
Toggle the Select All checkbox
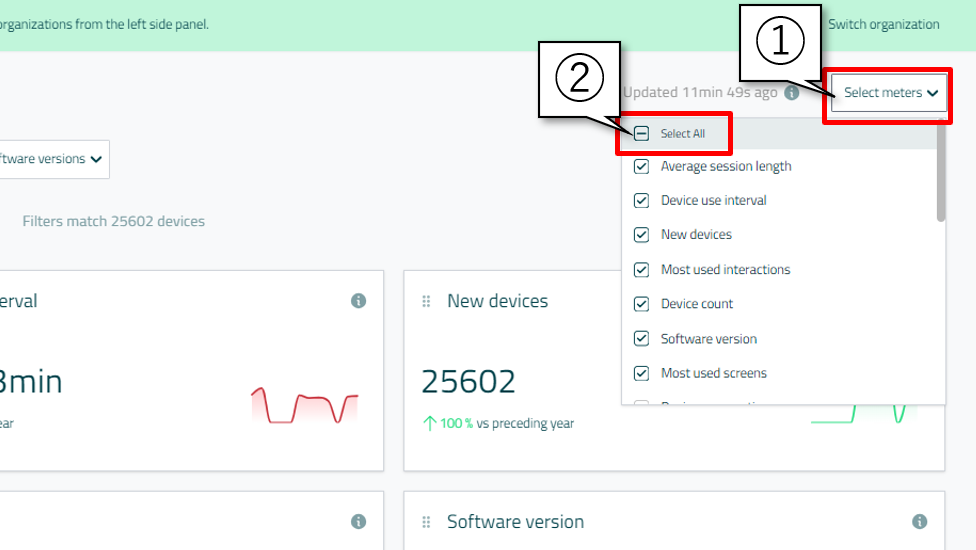pyautogui.click(x=642, y=134)
